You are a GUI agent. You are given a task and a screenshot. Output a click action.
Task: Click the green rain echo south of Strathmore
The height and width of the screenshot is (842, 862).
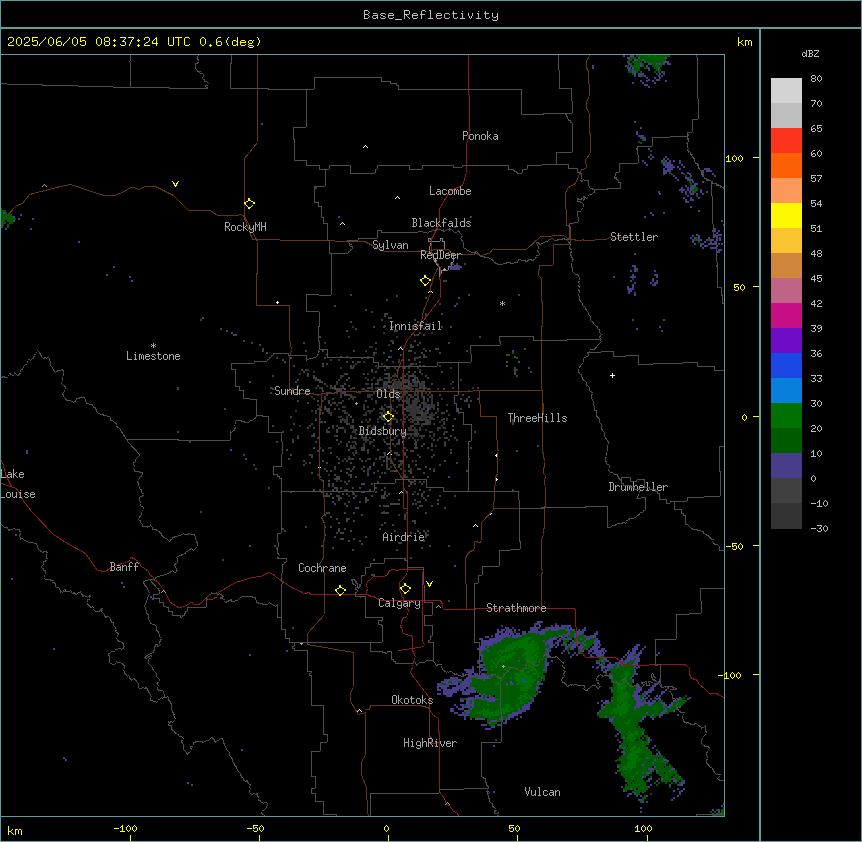[511, 676]
